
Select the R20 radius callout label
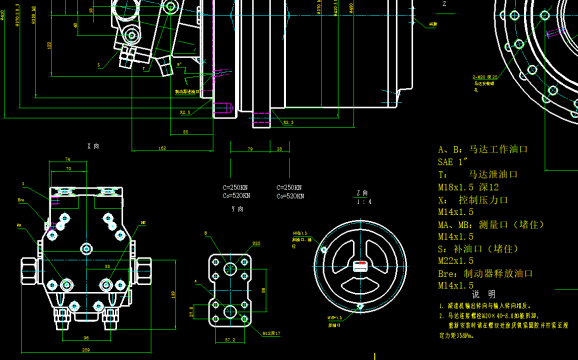point(257,244)
